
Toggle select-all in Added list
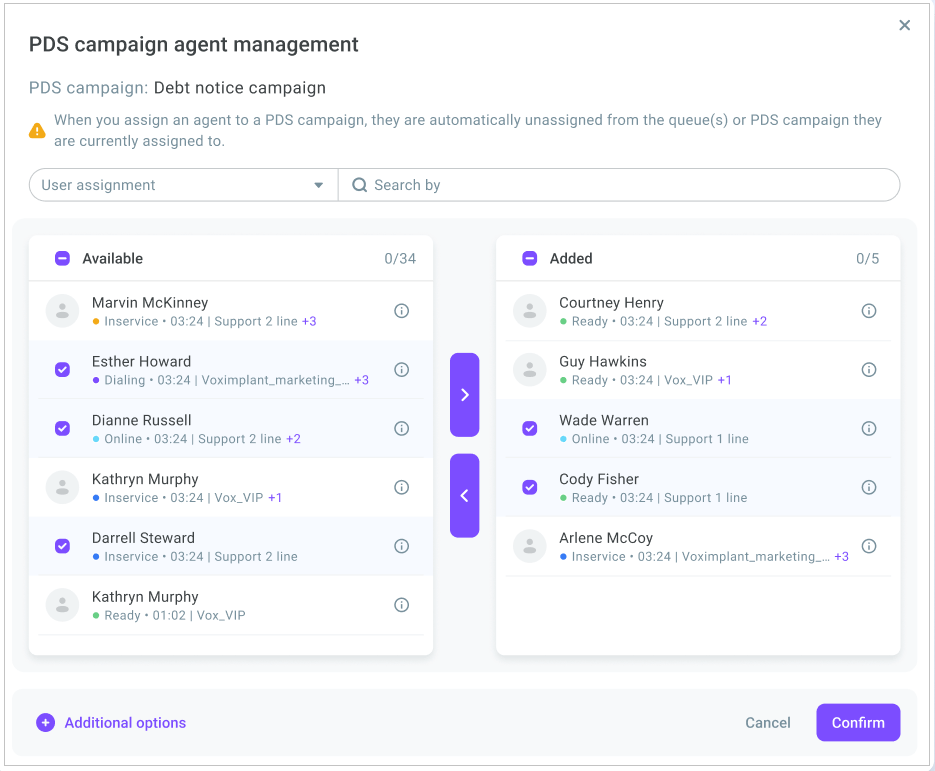click(x=530, y=258)
